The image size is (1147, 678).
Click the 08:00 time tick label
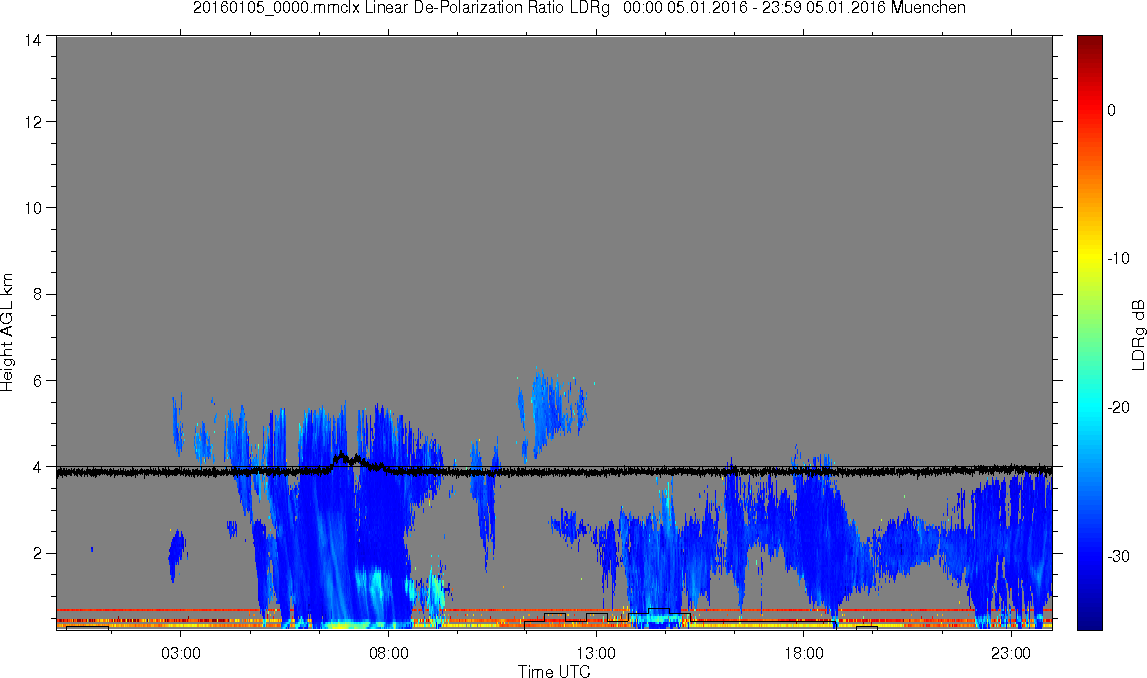[x=388, y=653]
